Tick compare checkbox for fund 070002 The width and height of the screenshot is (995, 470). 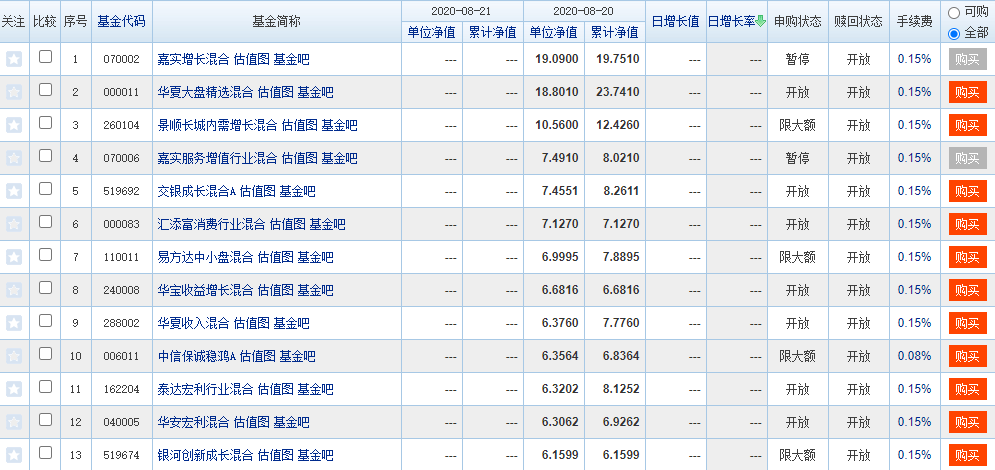pyautogui.click(x=45, y=57)
